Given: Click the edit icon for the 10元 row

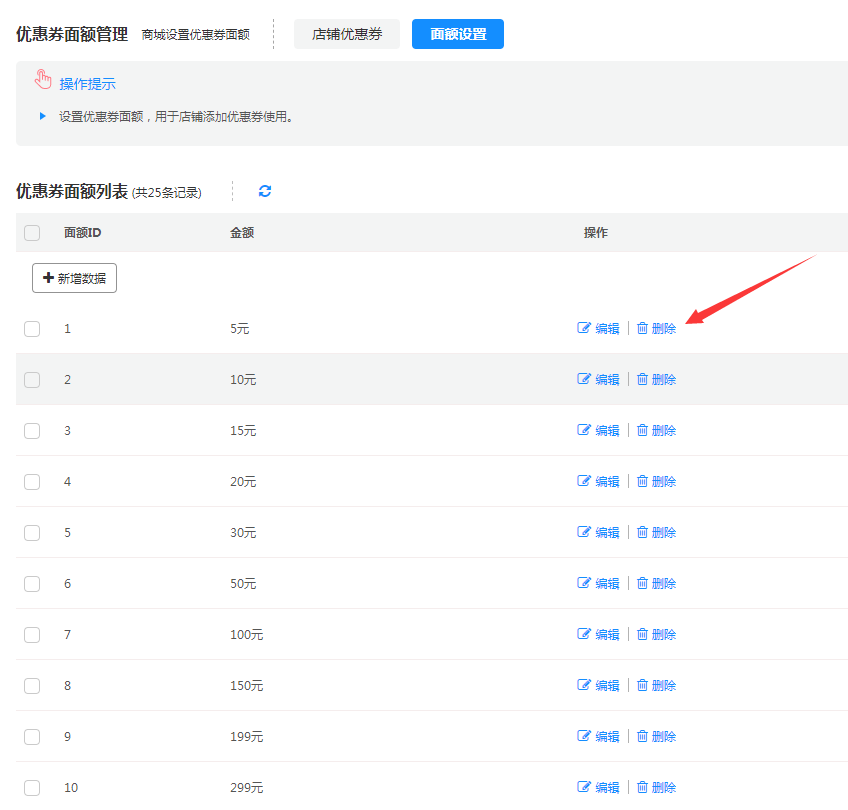Looking at the screenshot, I should click(584, 379).
